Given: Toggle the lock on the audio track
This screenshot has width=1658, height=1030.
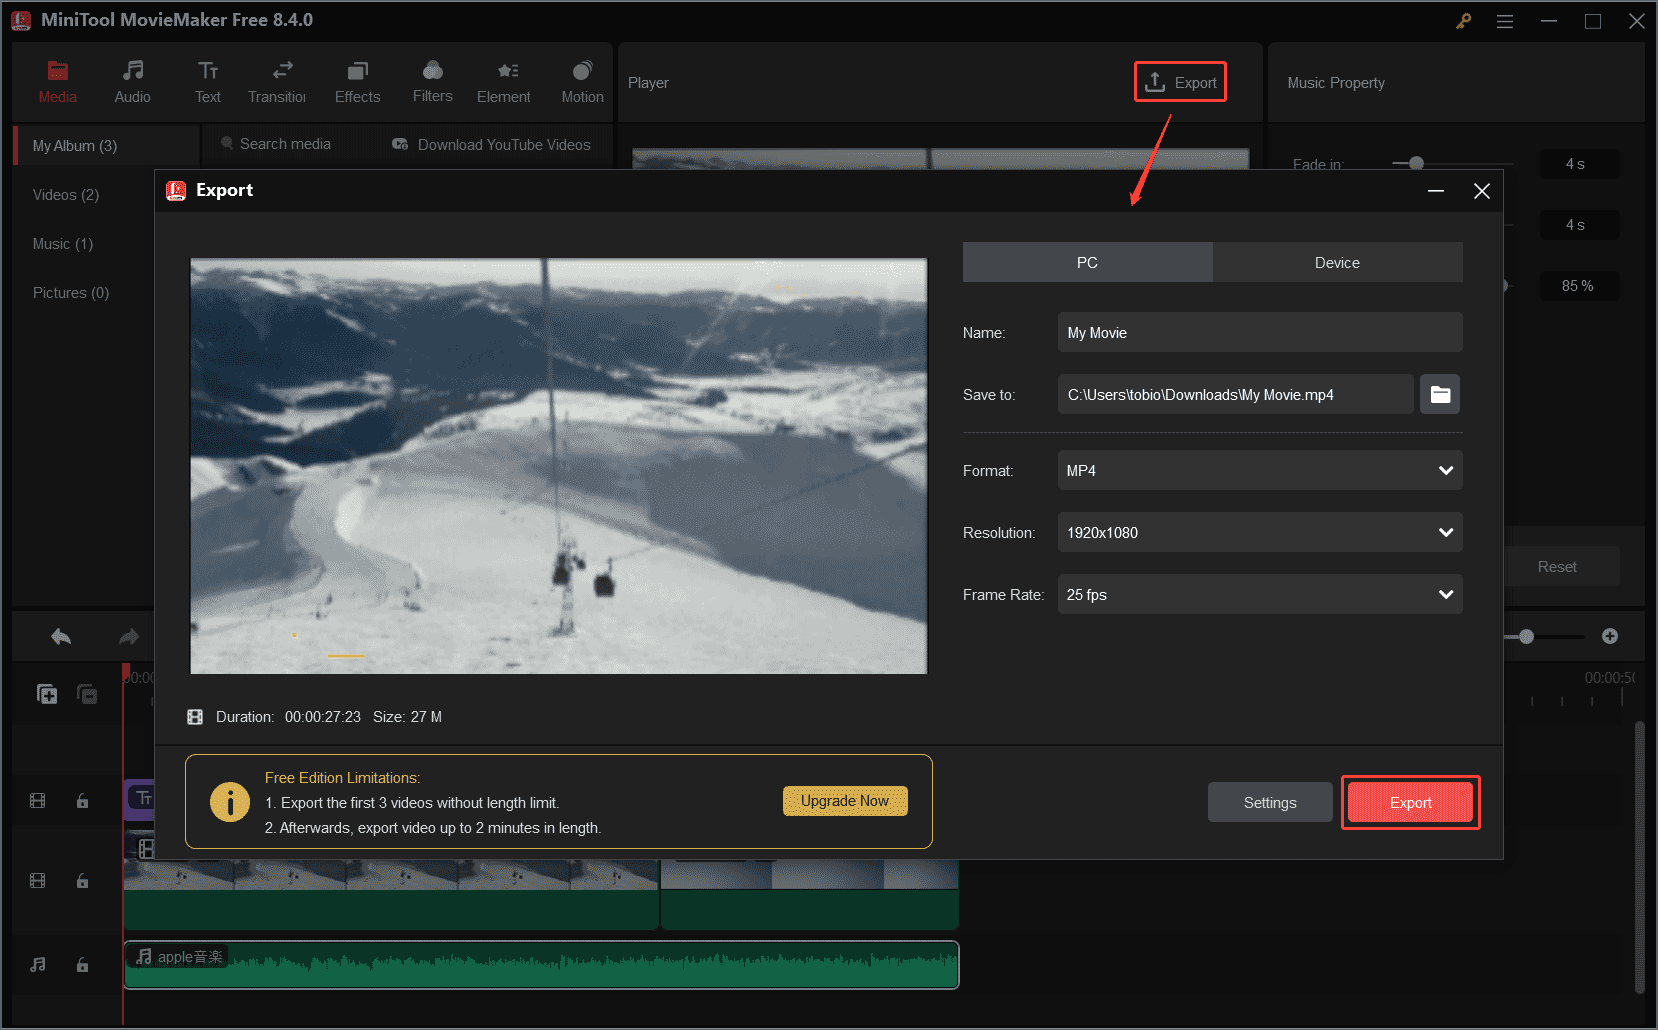Looking at the screenshot, I should tap(82, 965).
